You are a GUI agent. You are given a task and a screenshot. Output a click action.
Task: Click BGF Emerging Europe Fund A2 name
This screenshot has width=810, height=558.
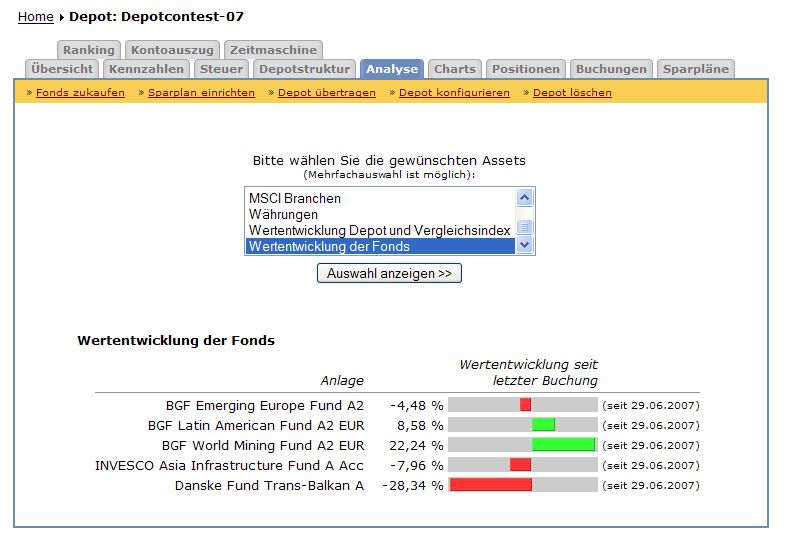[264, 406]
